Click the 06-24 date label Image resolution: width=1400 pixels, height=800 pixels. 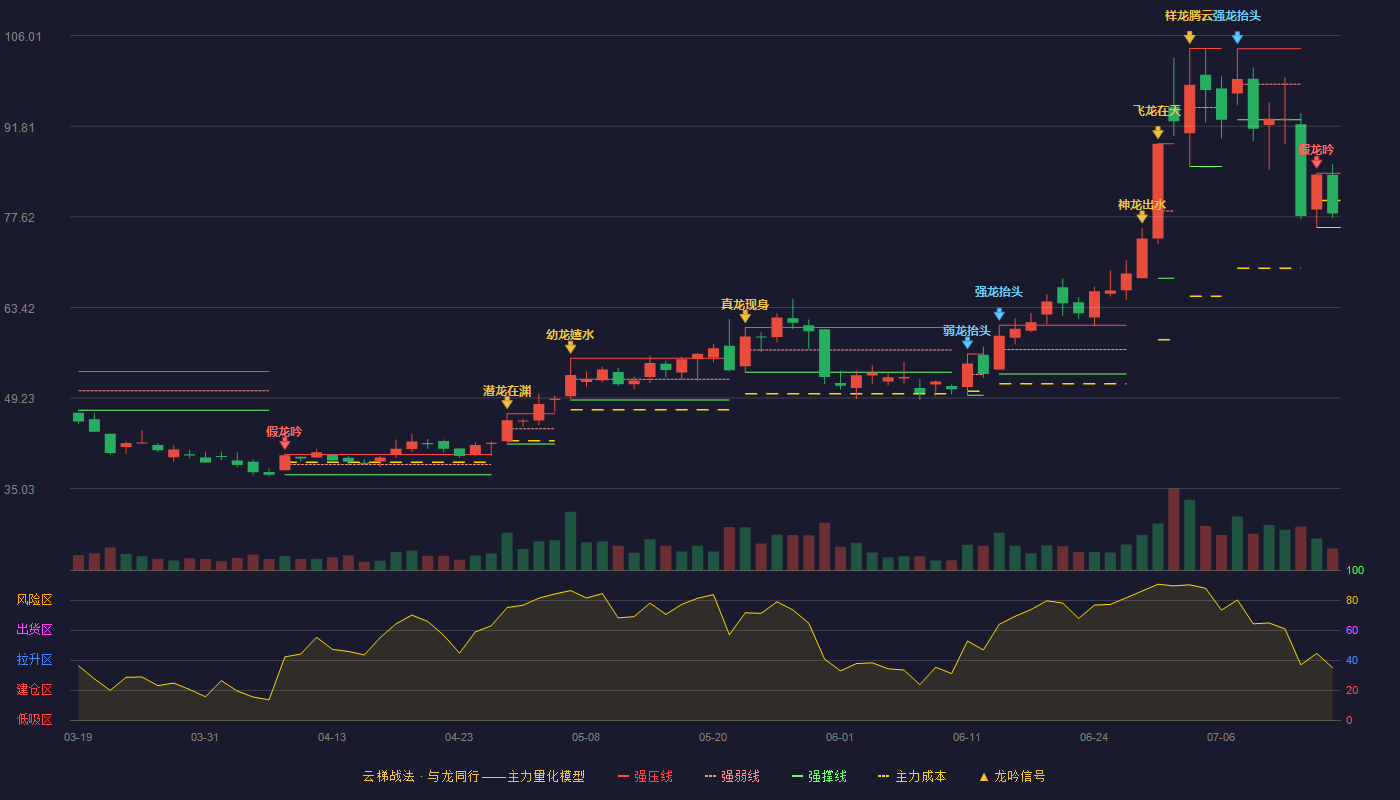click(1094, 737)
